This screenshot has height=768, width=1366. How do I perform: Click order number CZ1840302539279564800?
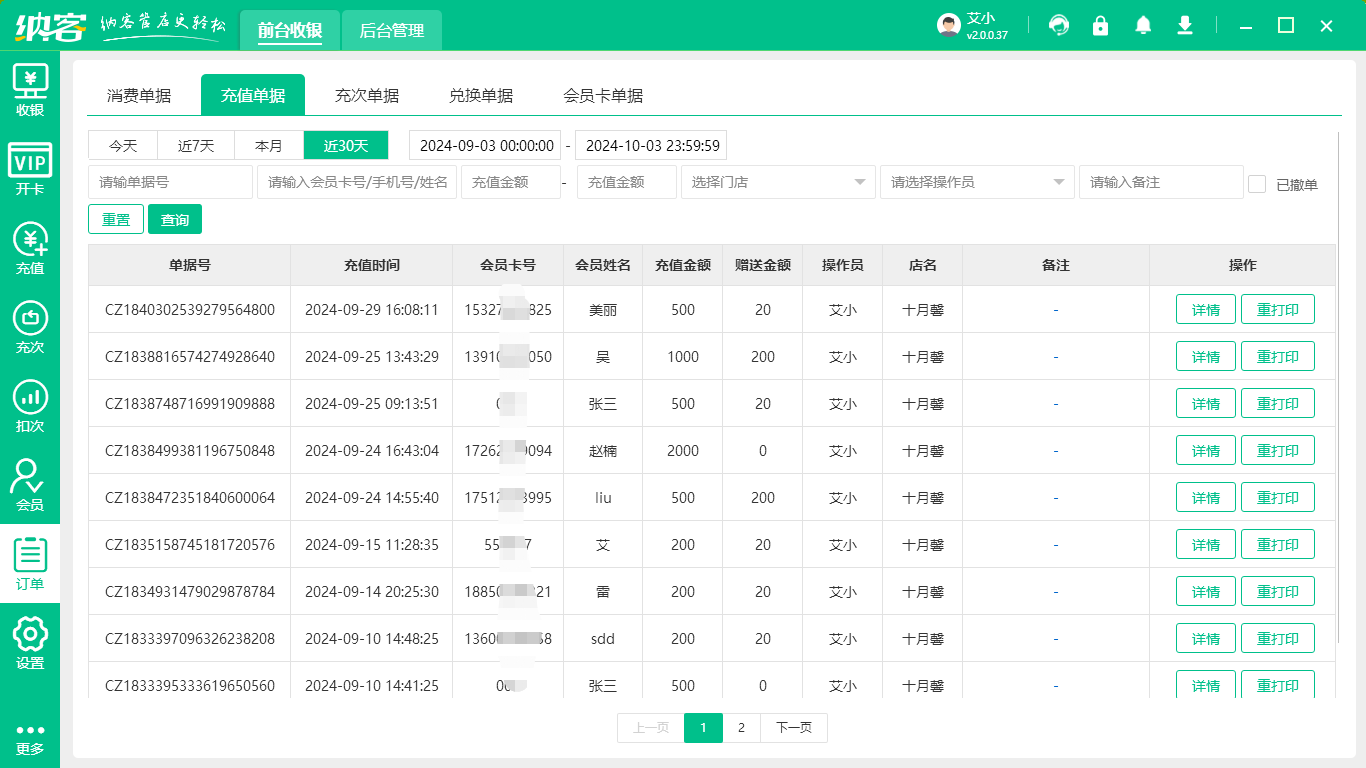[x=190, y=310]
